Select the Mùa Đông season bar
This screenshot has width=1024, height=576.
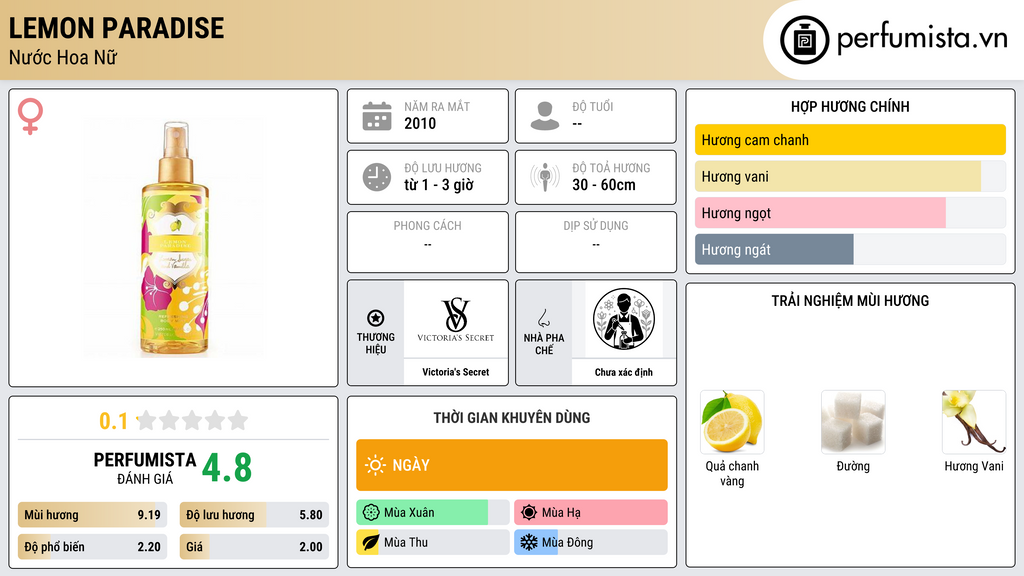591,542
